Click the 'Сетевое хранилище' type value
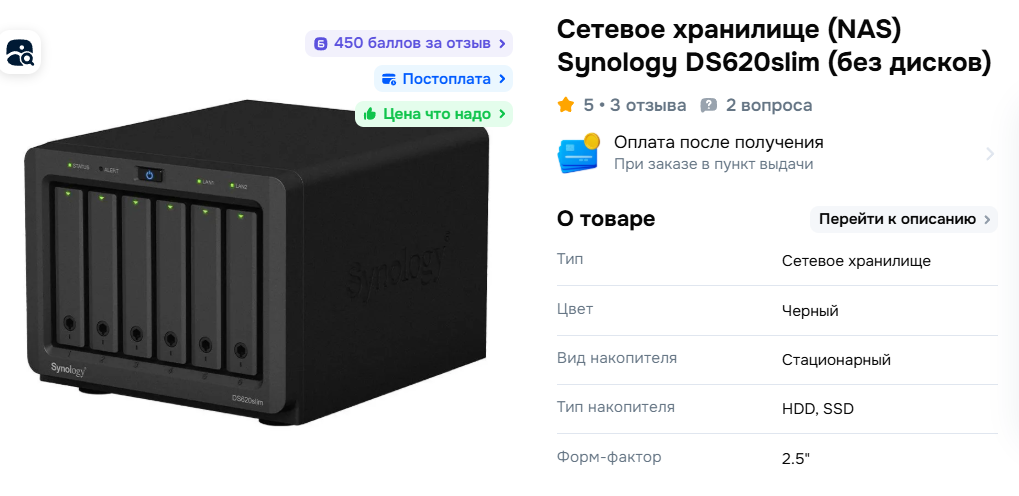 click(x=856, y=261)
